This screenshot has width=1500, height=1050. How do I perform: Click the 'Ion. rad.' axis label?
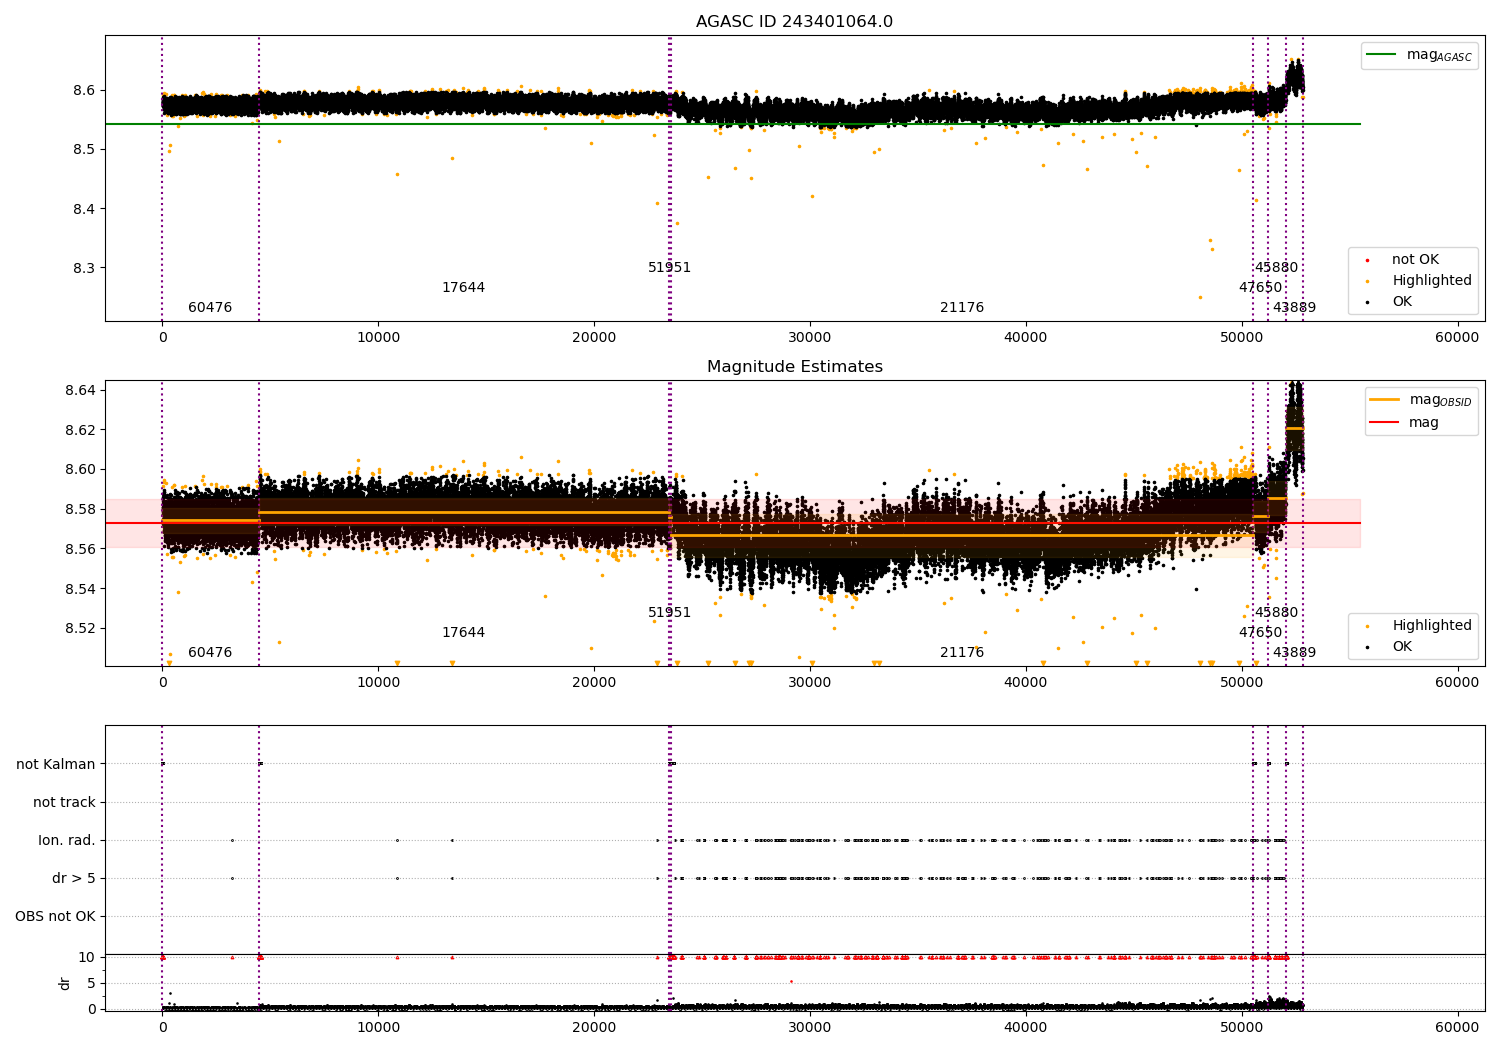67,840
